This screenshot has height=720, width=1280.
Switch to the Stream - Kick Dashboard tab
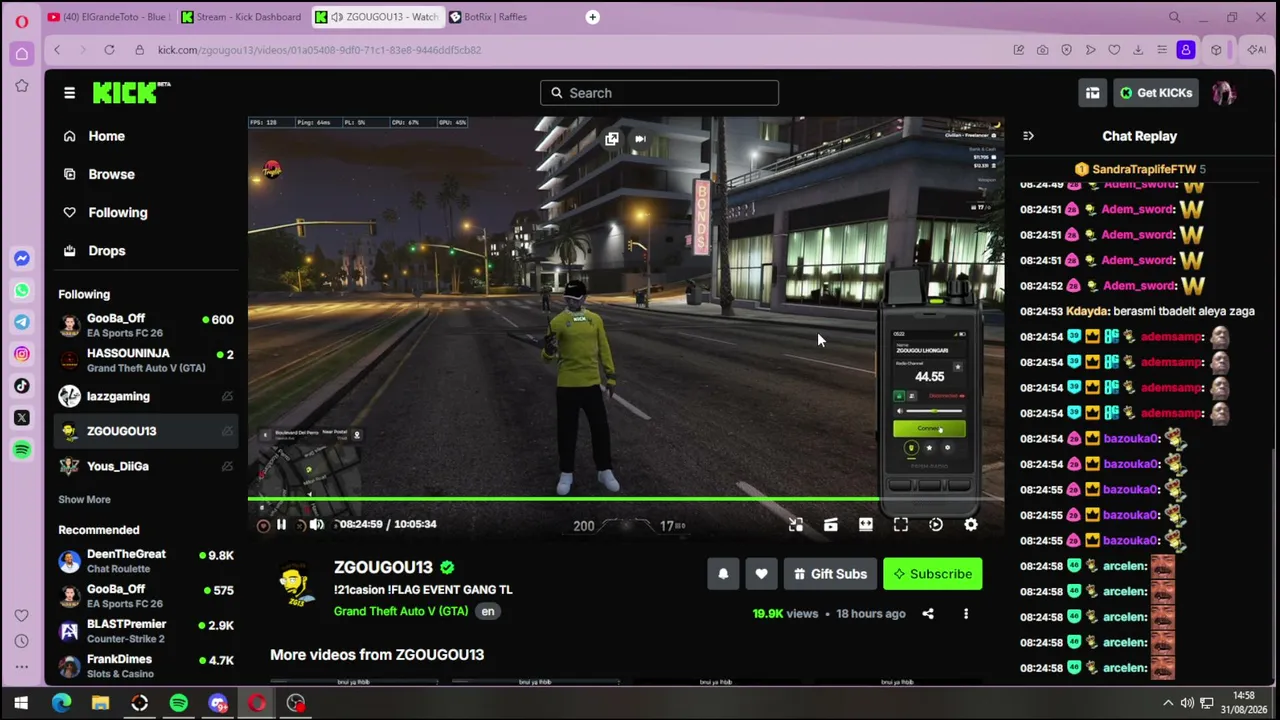point(242,17)
